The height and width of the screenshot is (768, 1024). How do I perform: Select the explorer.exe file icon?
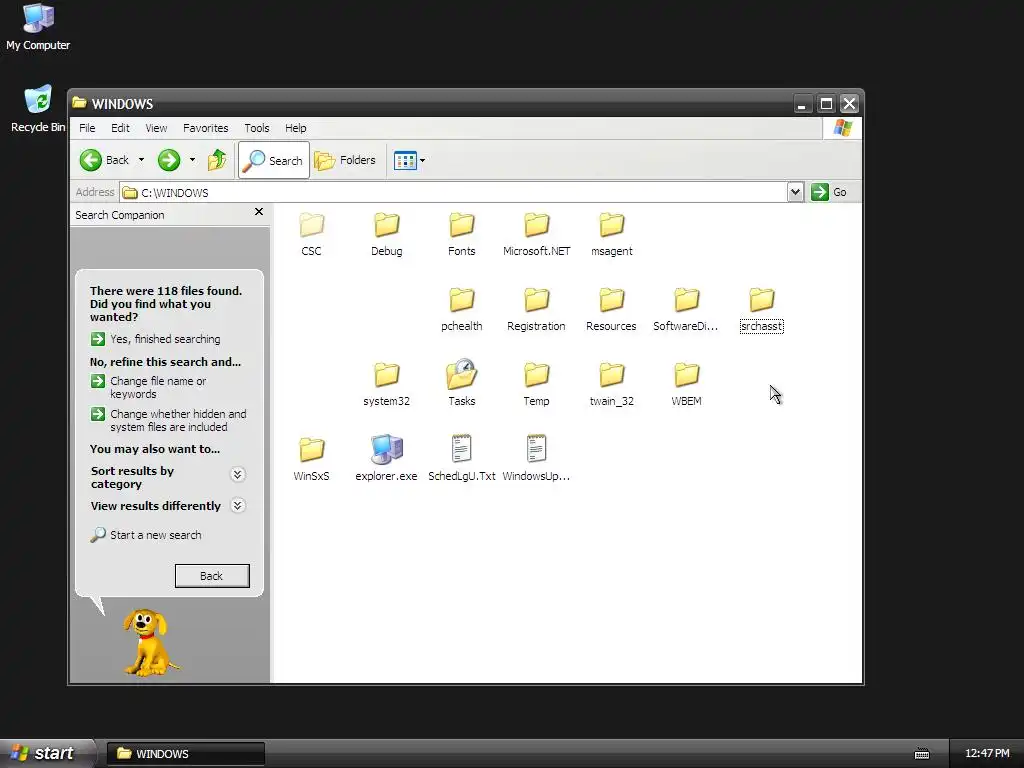coord(387,449)
